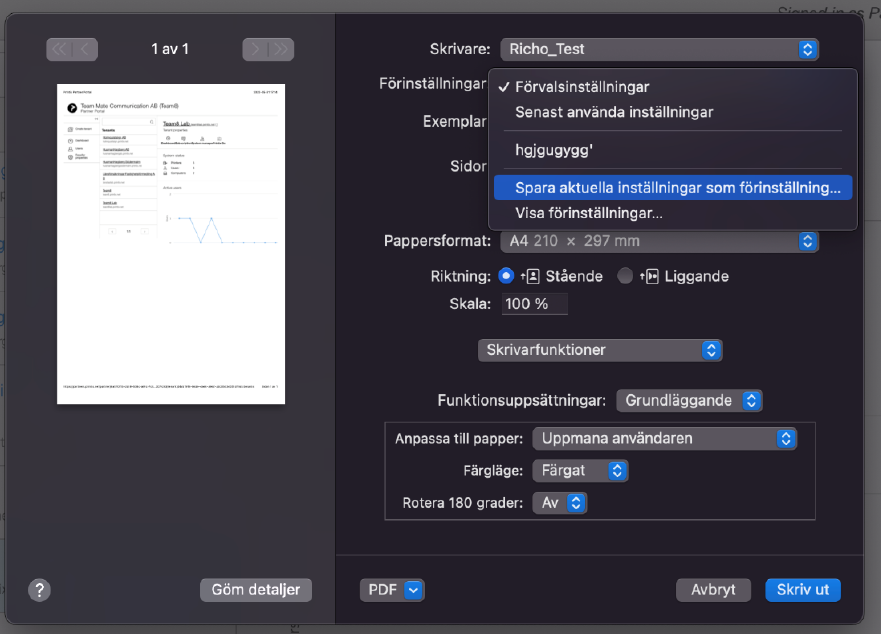Viewport: 881px width, 634px height.
Task: Click the help question mark icon
Action: (39, 590)
